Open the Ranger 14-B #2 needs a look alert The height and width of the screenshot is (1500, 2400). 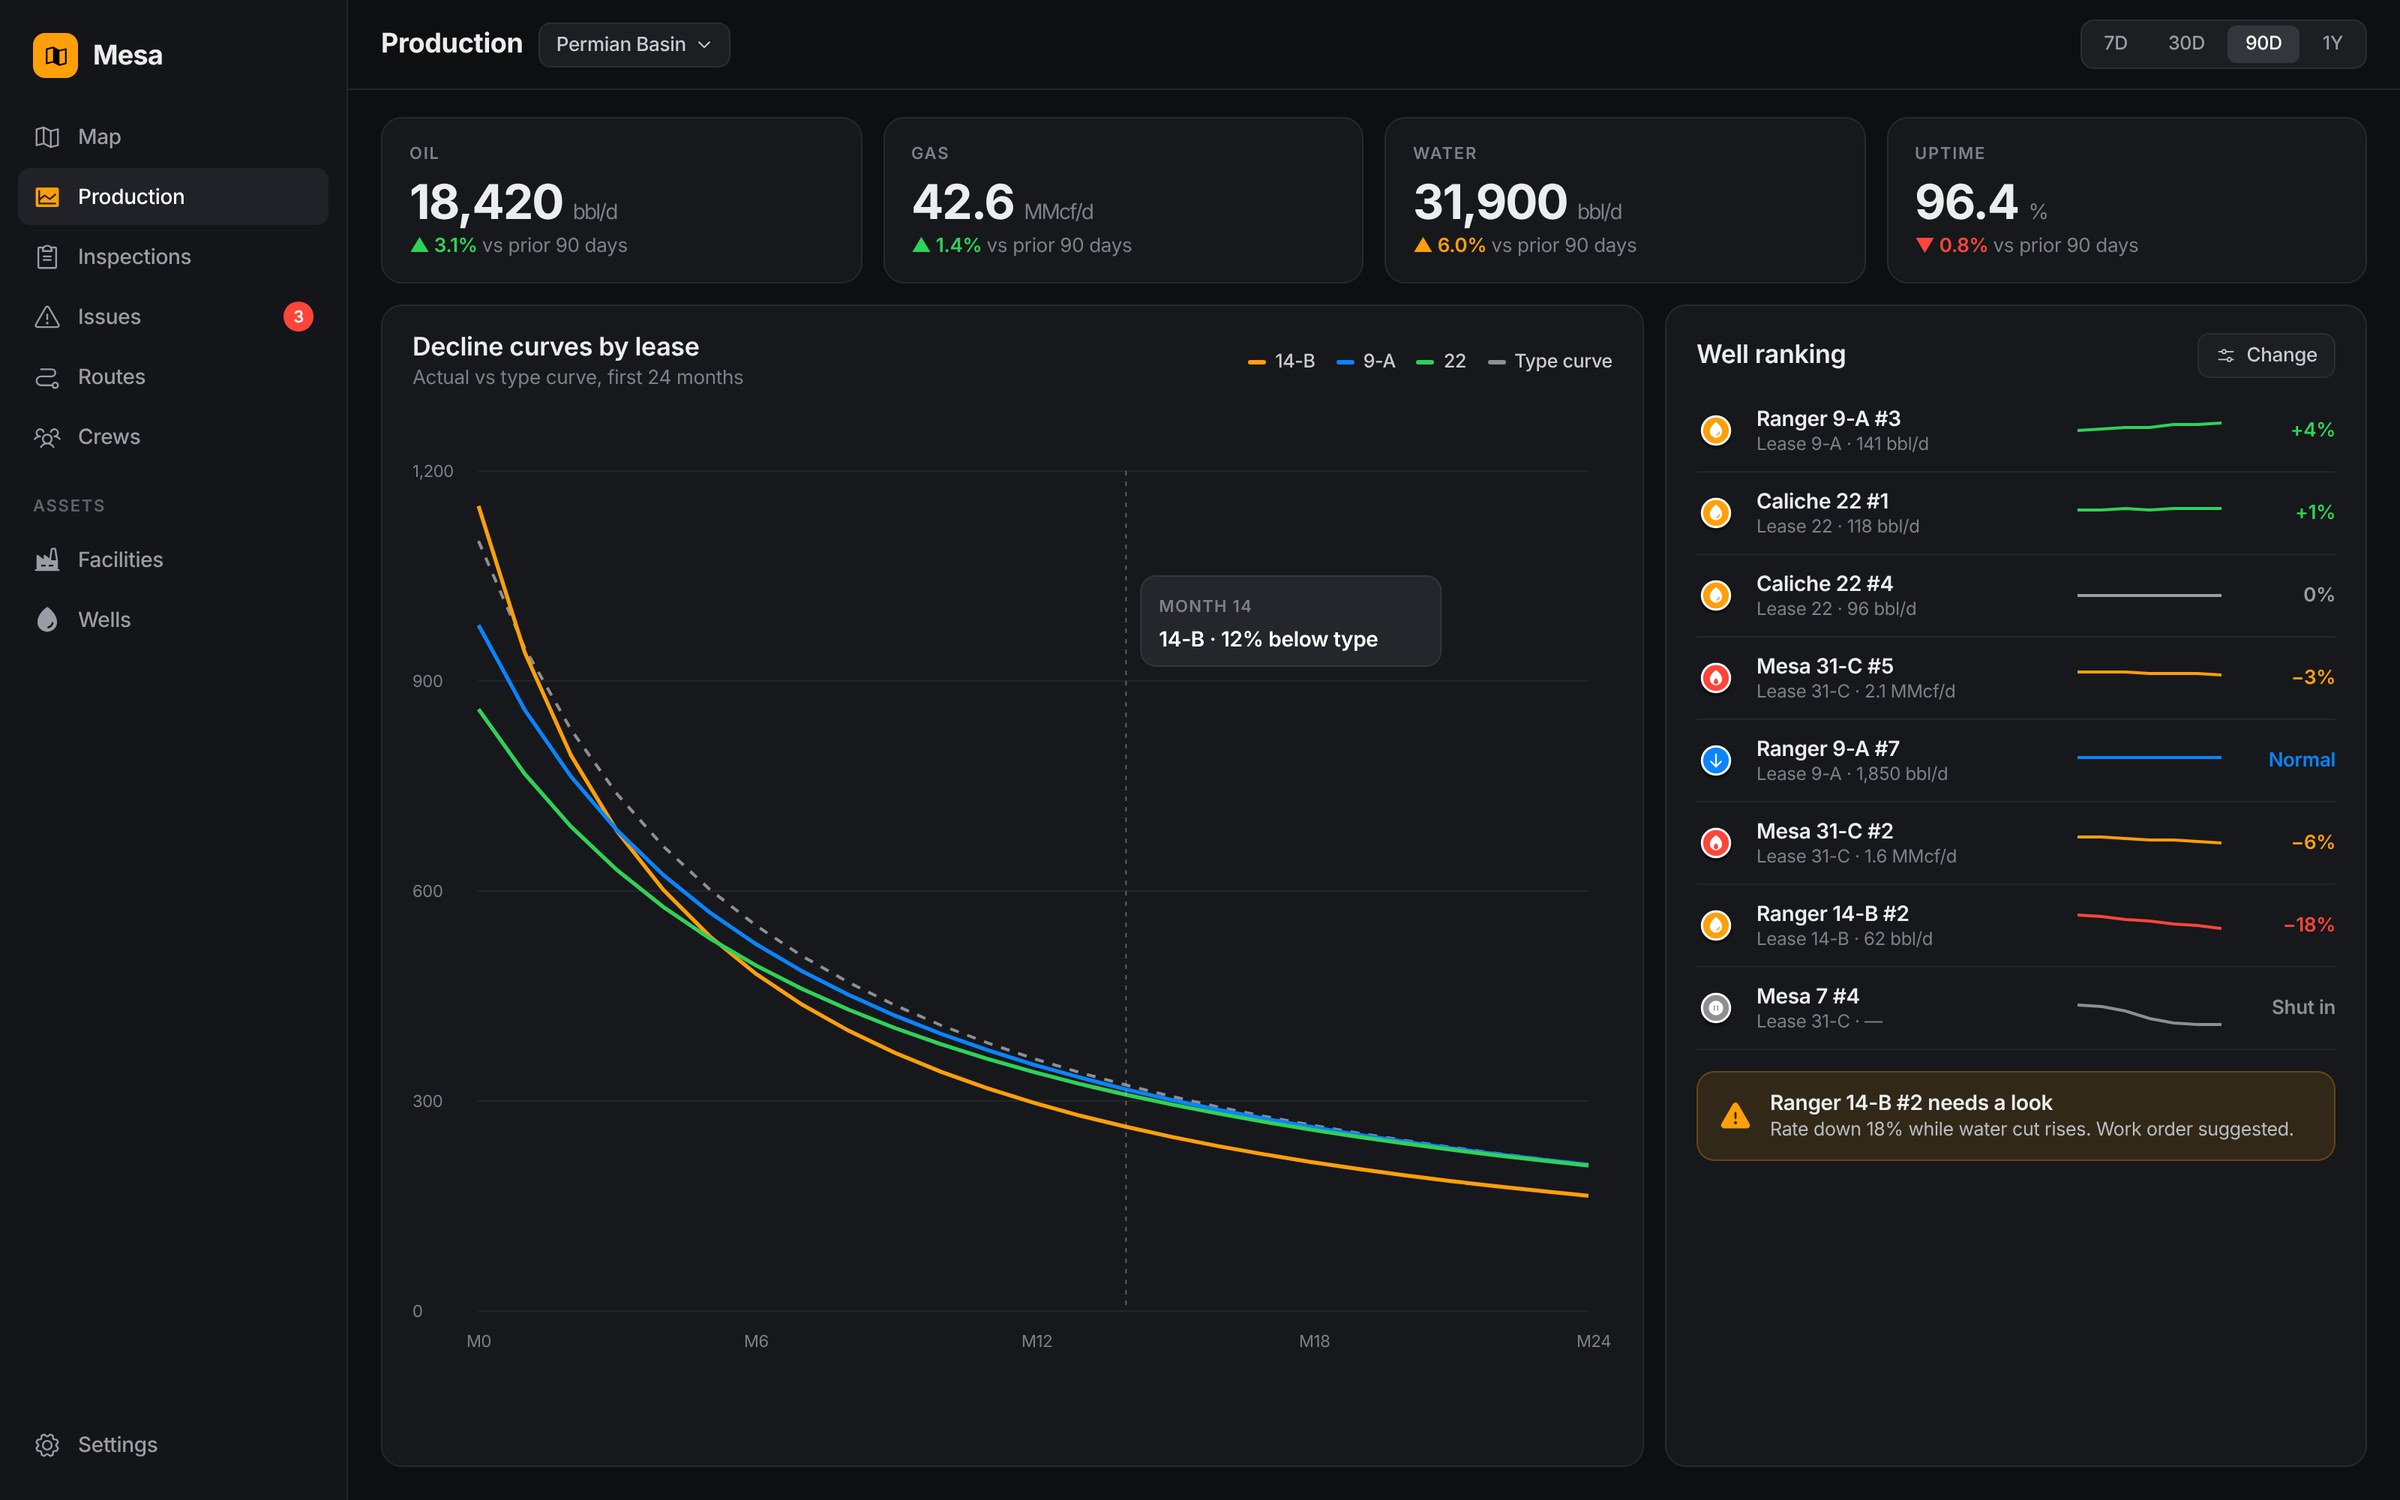pyautogui.click(x=2015, y=1116)
